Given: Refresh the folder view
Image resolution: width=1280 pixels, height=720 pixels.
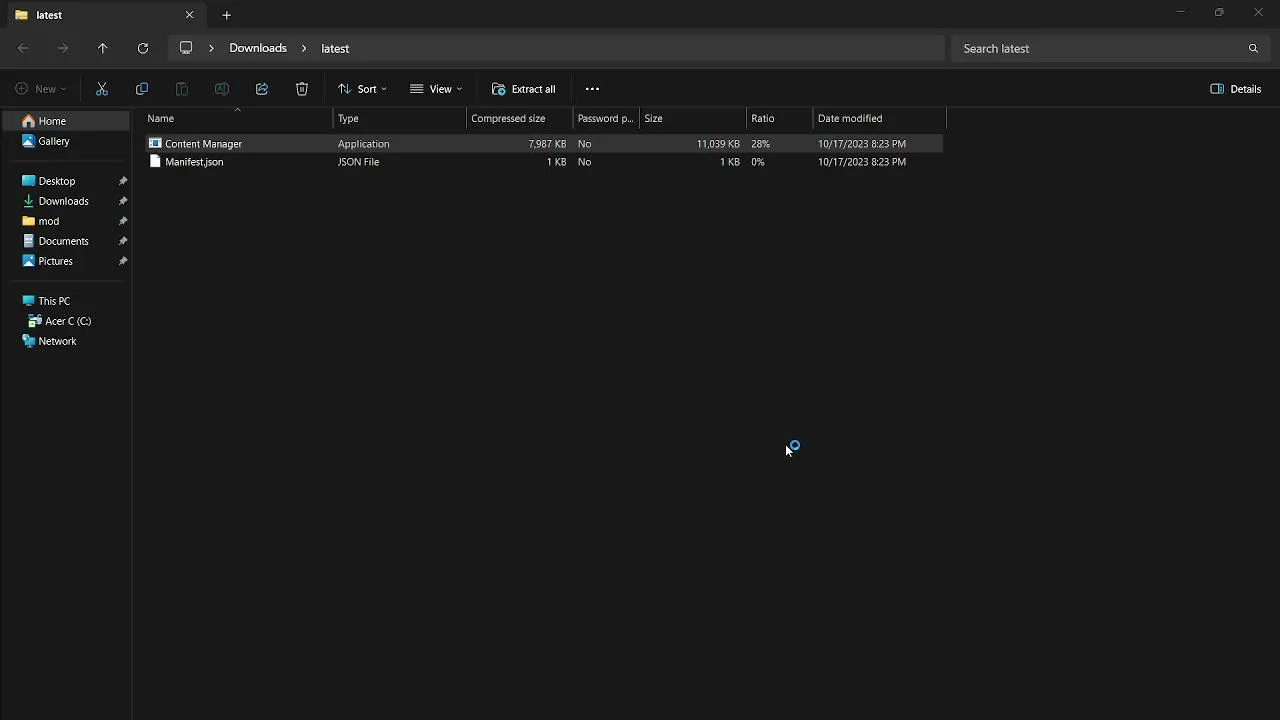Looking at the screenshot, I should [x=143, y=48].
